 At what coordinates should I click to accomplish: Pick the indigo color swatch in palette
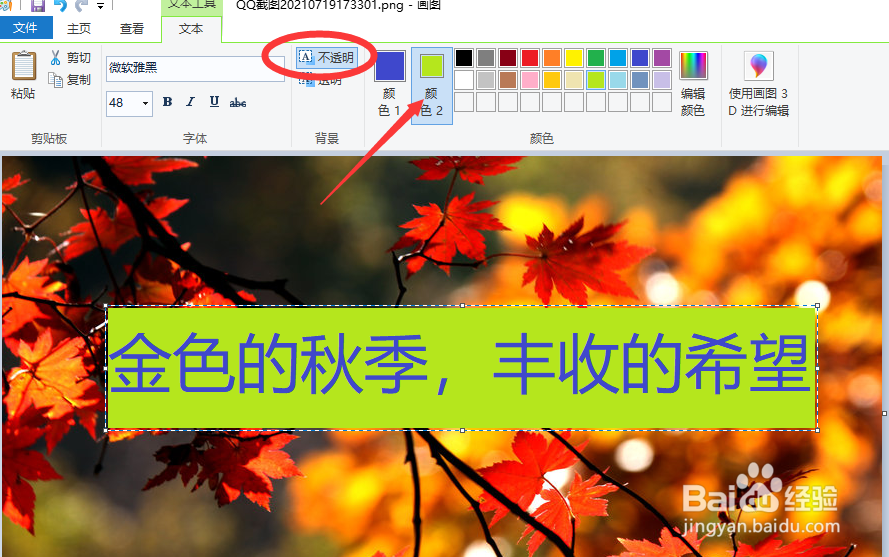pyautogui.click(x=640, y=58)
